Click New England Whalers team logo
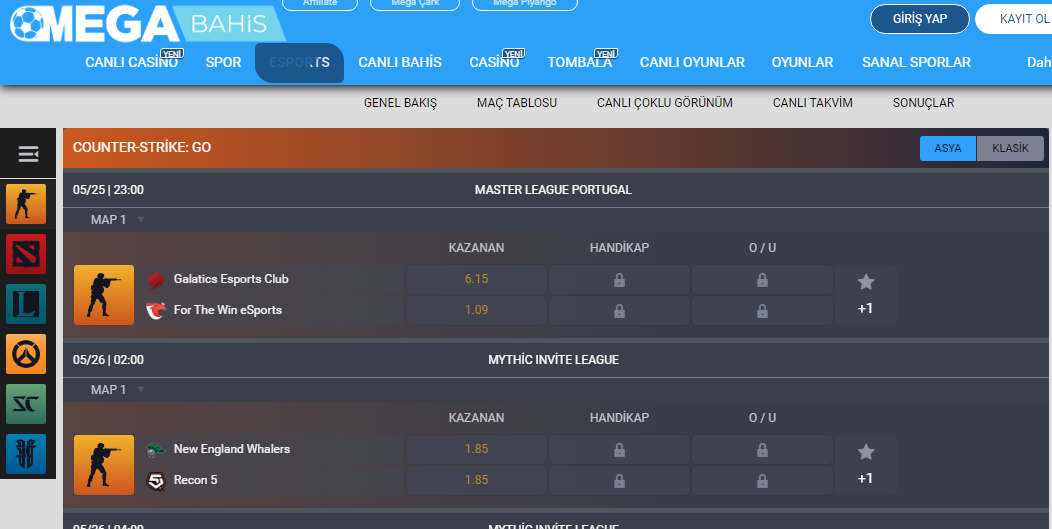This screenshot has width=1052, height=529. click(156, 449)
